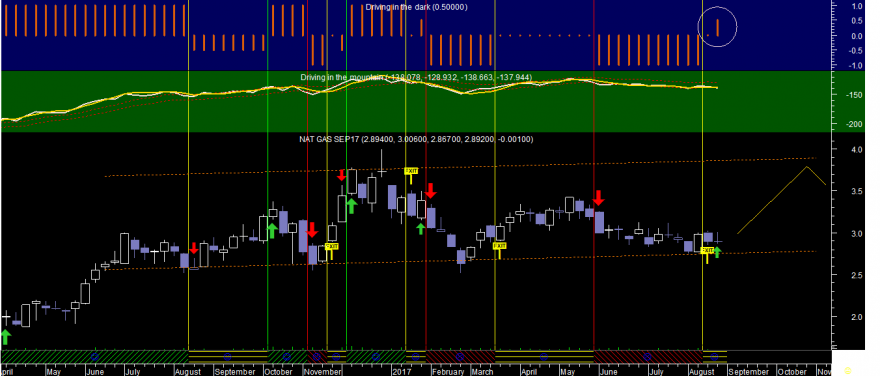Select the tall doji candle peaking near 4.0
The image size is (880, 376).
pos(381,164)
